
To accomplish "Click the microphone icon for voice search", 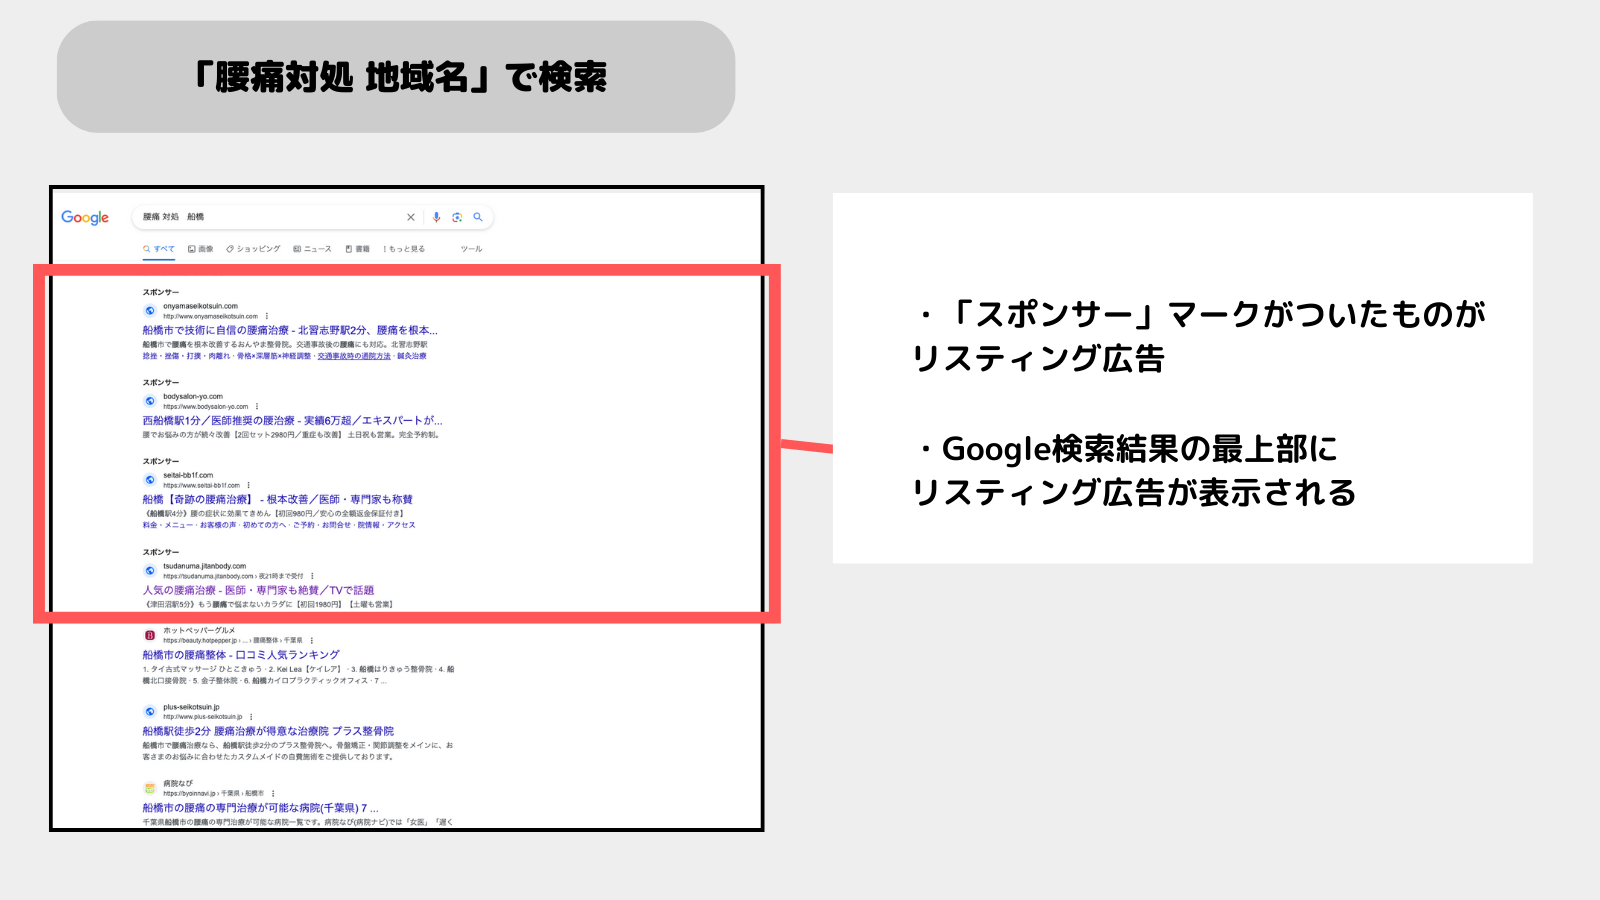I will coord(436,217).
